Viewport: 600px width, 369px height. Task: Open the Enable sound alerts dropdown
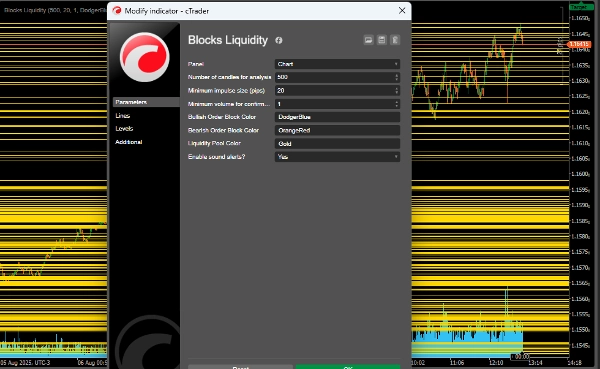[338, 157]
